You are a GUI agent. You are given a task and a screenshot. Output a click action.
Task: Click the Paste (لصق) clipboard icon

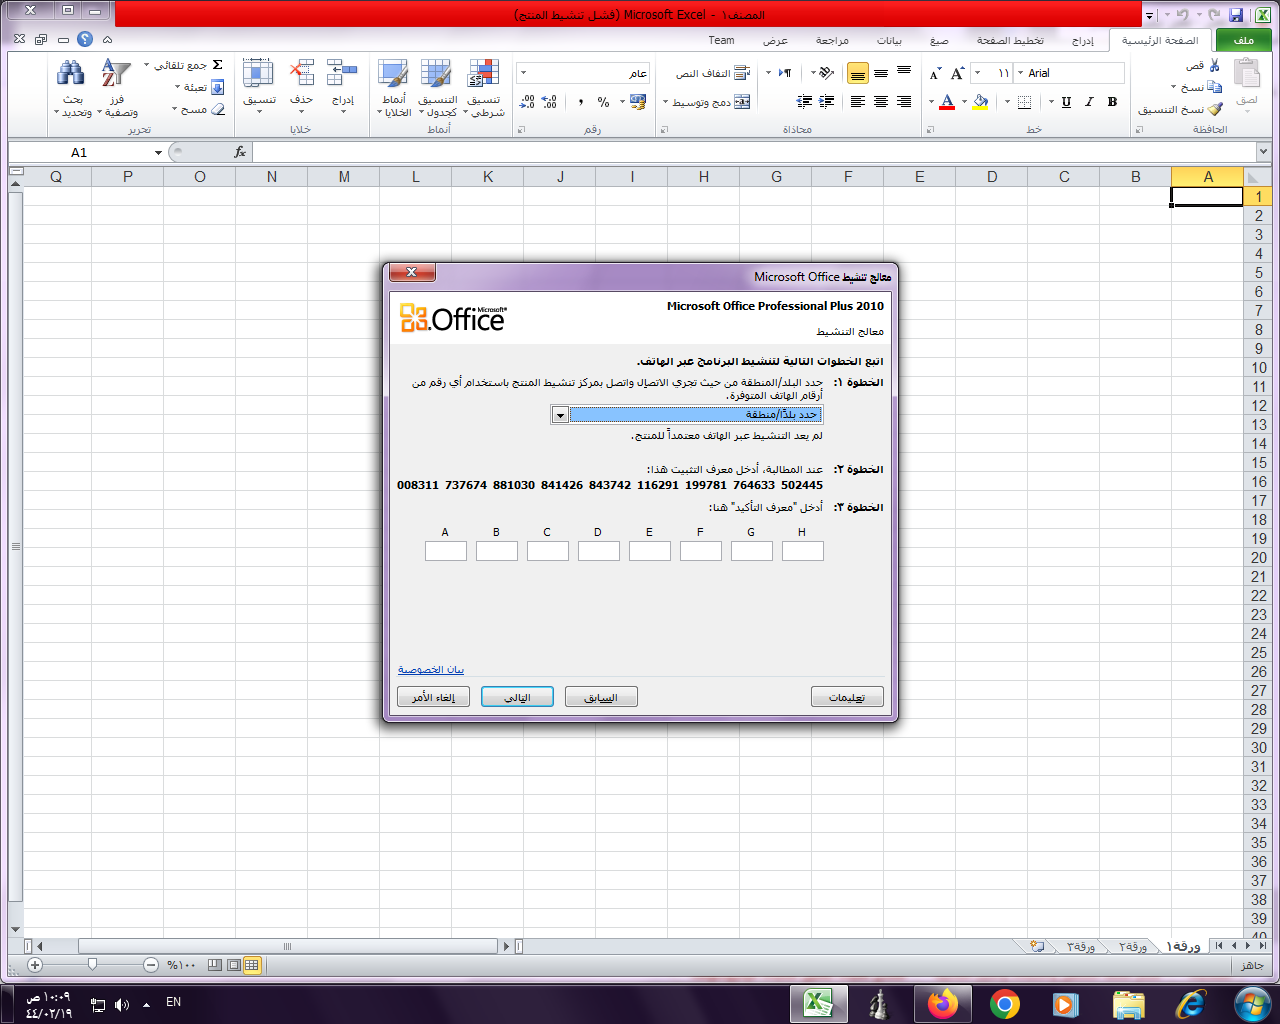click(1246, 75)
